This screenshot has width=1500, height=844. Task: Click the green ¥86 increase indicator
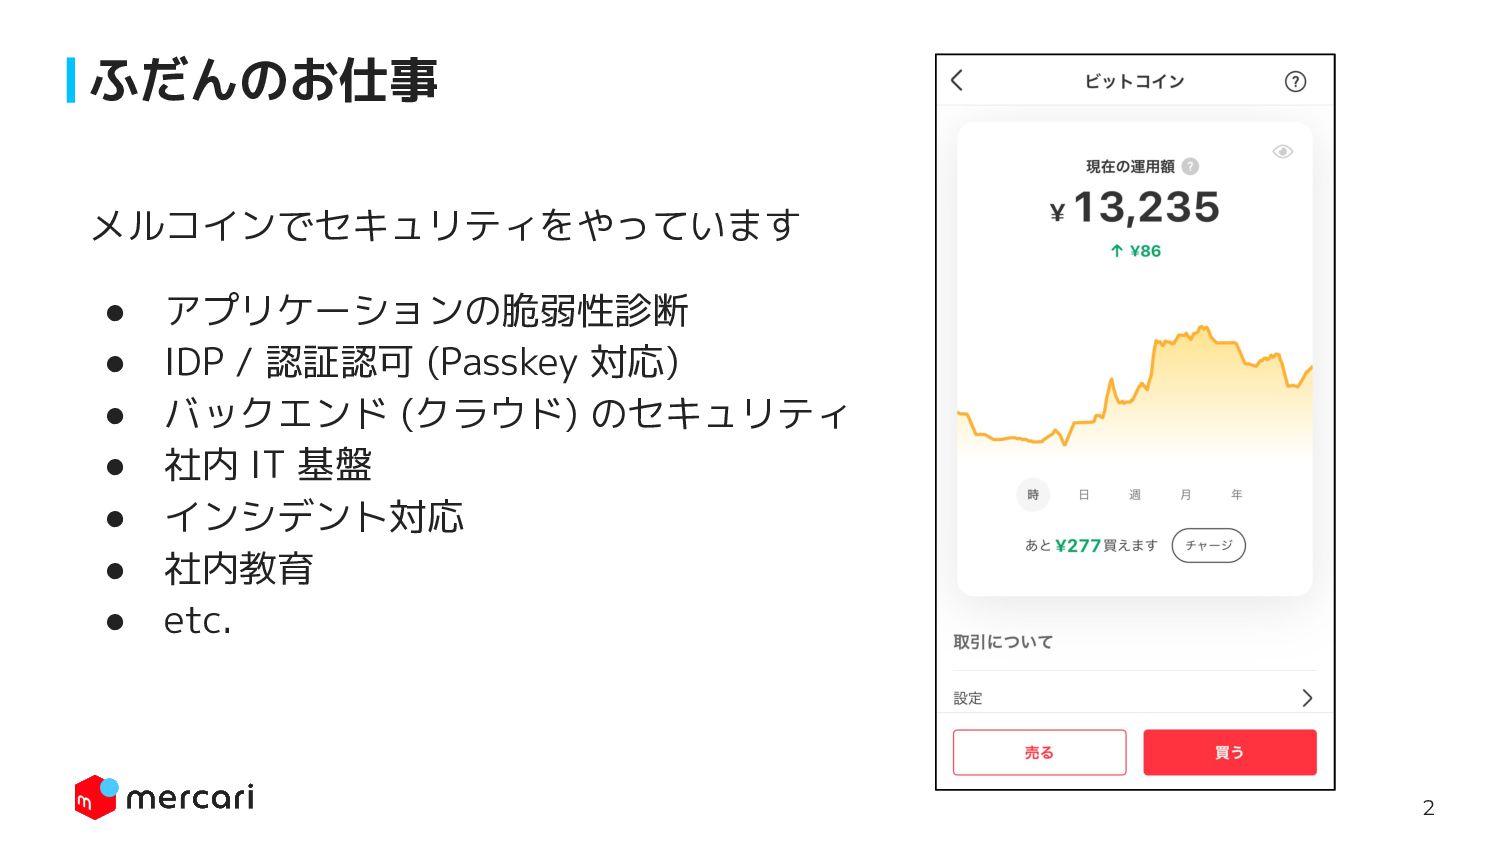[x=1136, y=251]
